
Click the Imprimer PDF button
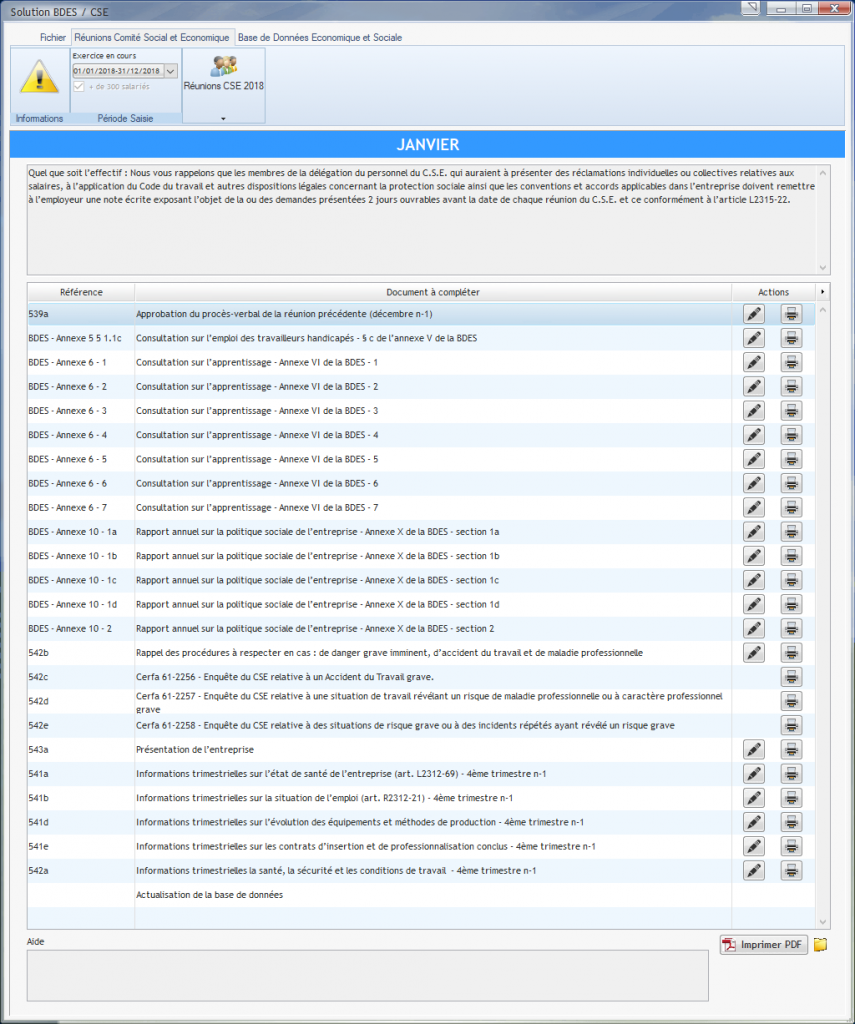(763, 945)
